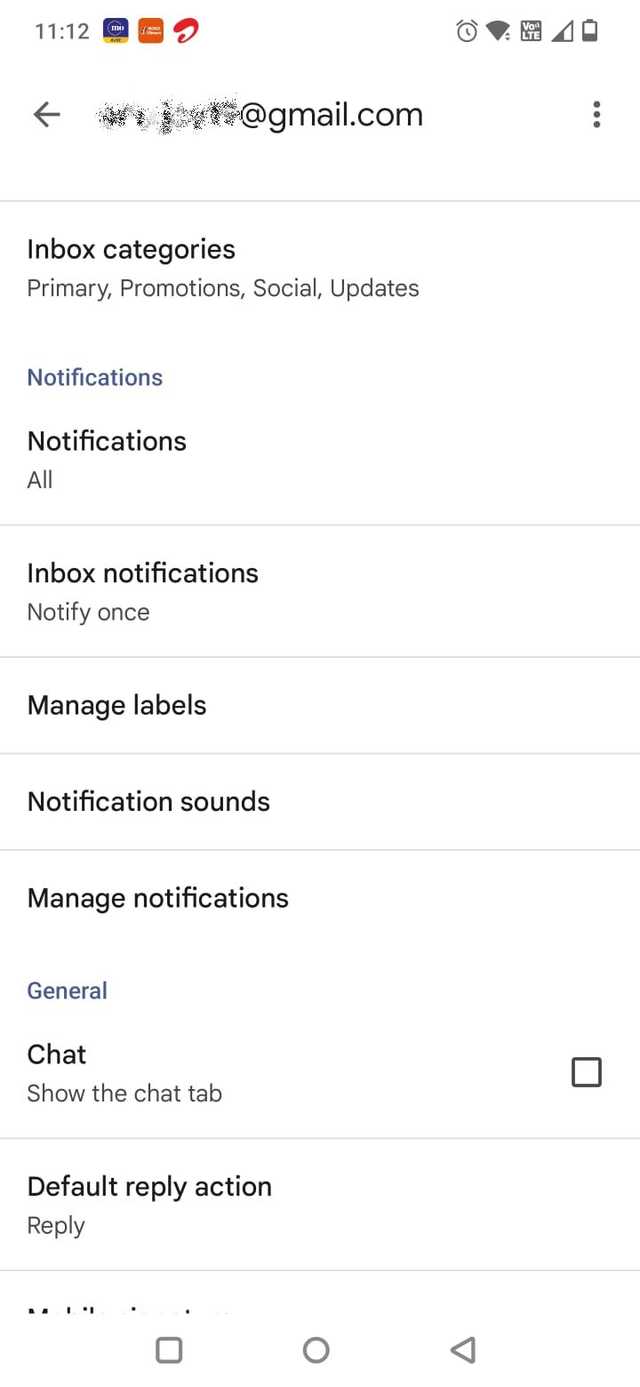
Task: Tap Manage notifications
Action: click(158, 898)
